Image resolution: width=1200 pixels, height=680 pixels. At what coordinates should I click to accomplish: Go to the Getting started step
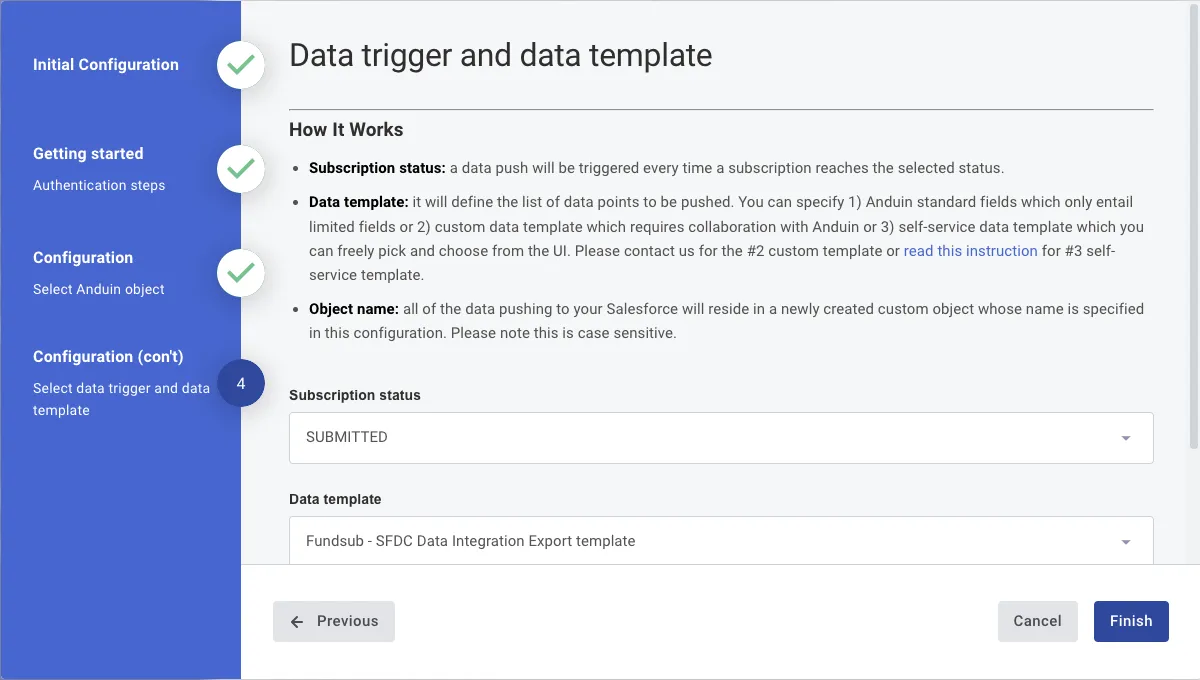coord(88,154)
